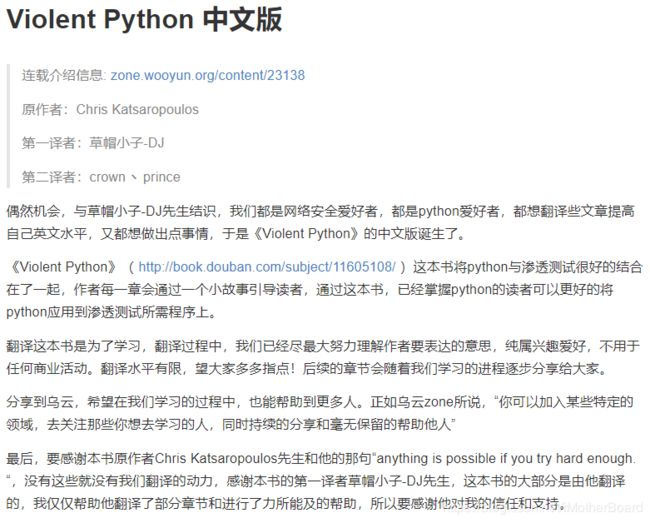Click the word 'crown' in translator line
Viewport: 650px width, 523px height.
tap(107, 177)
